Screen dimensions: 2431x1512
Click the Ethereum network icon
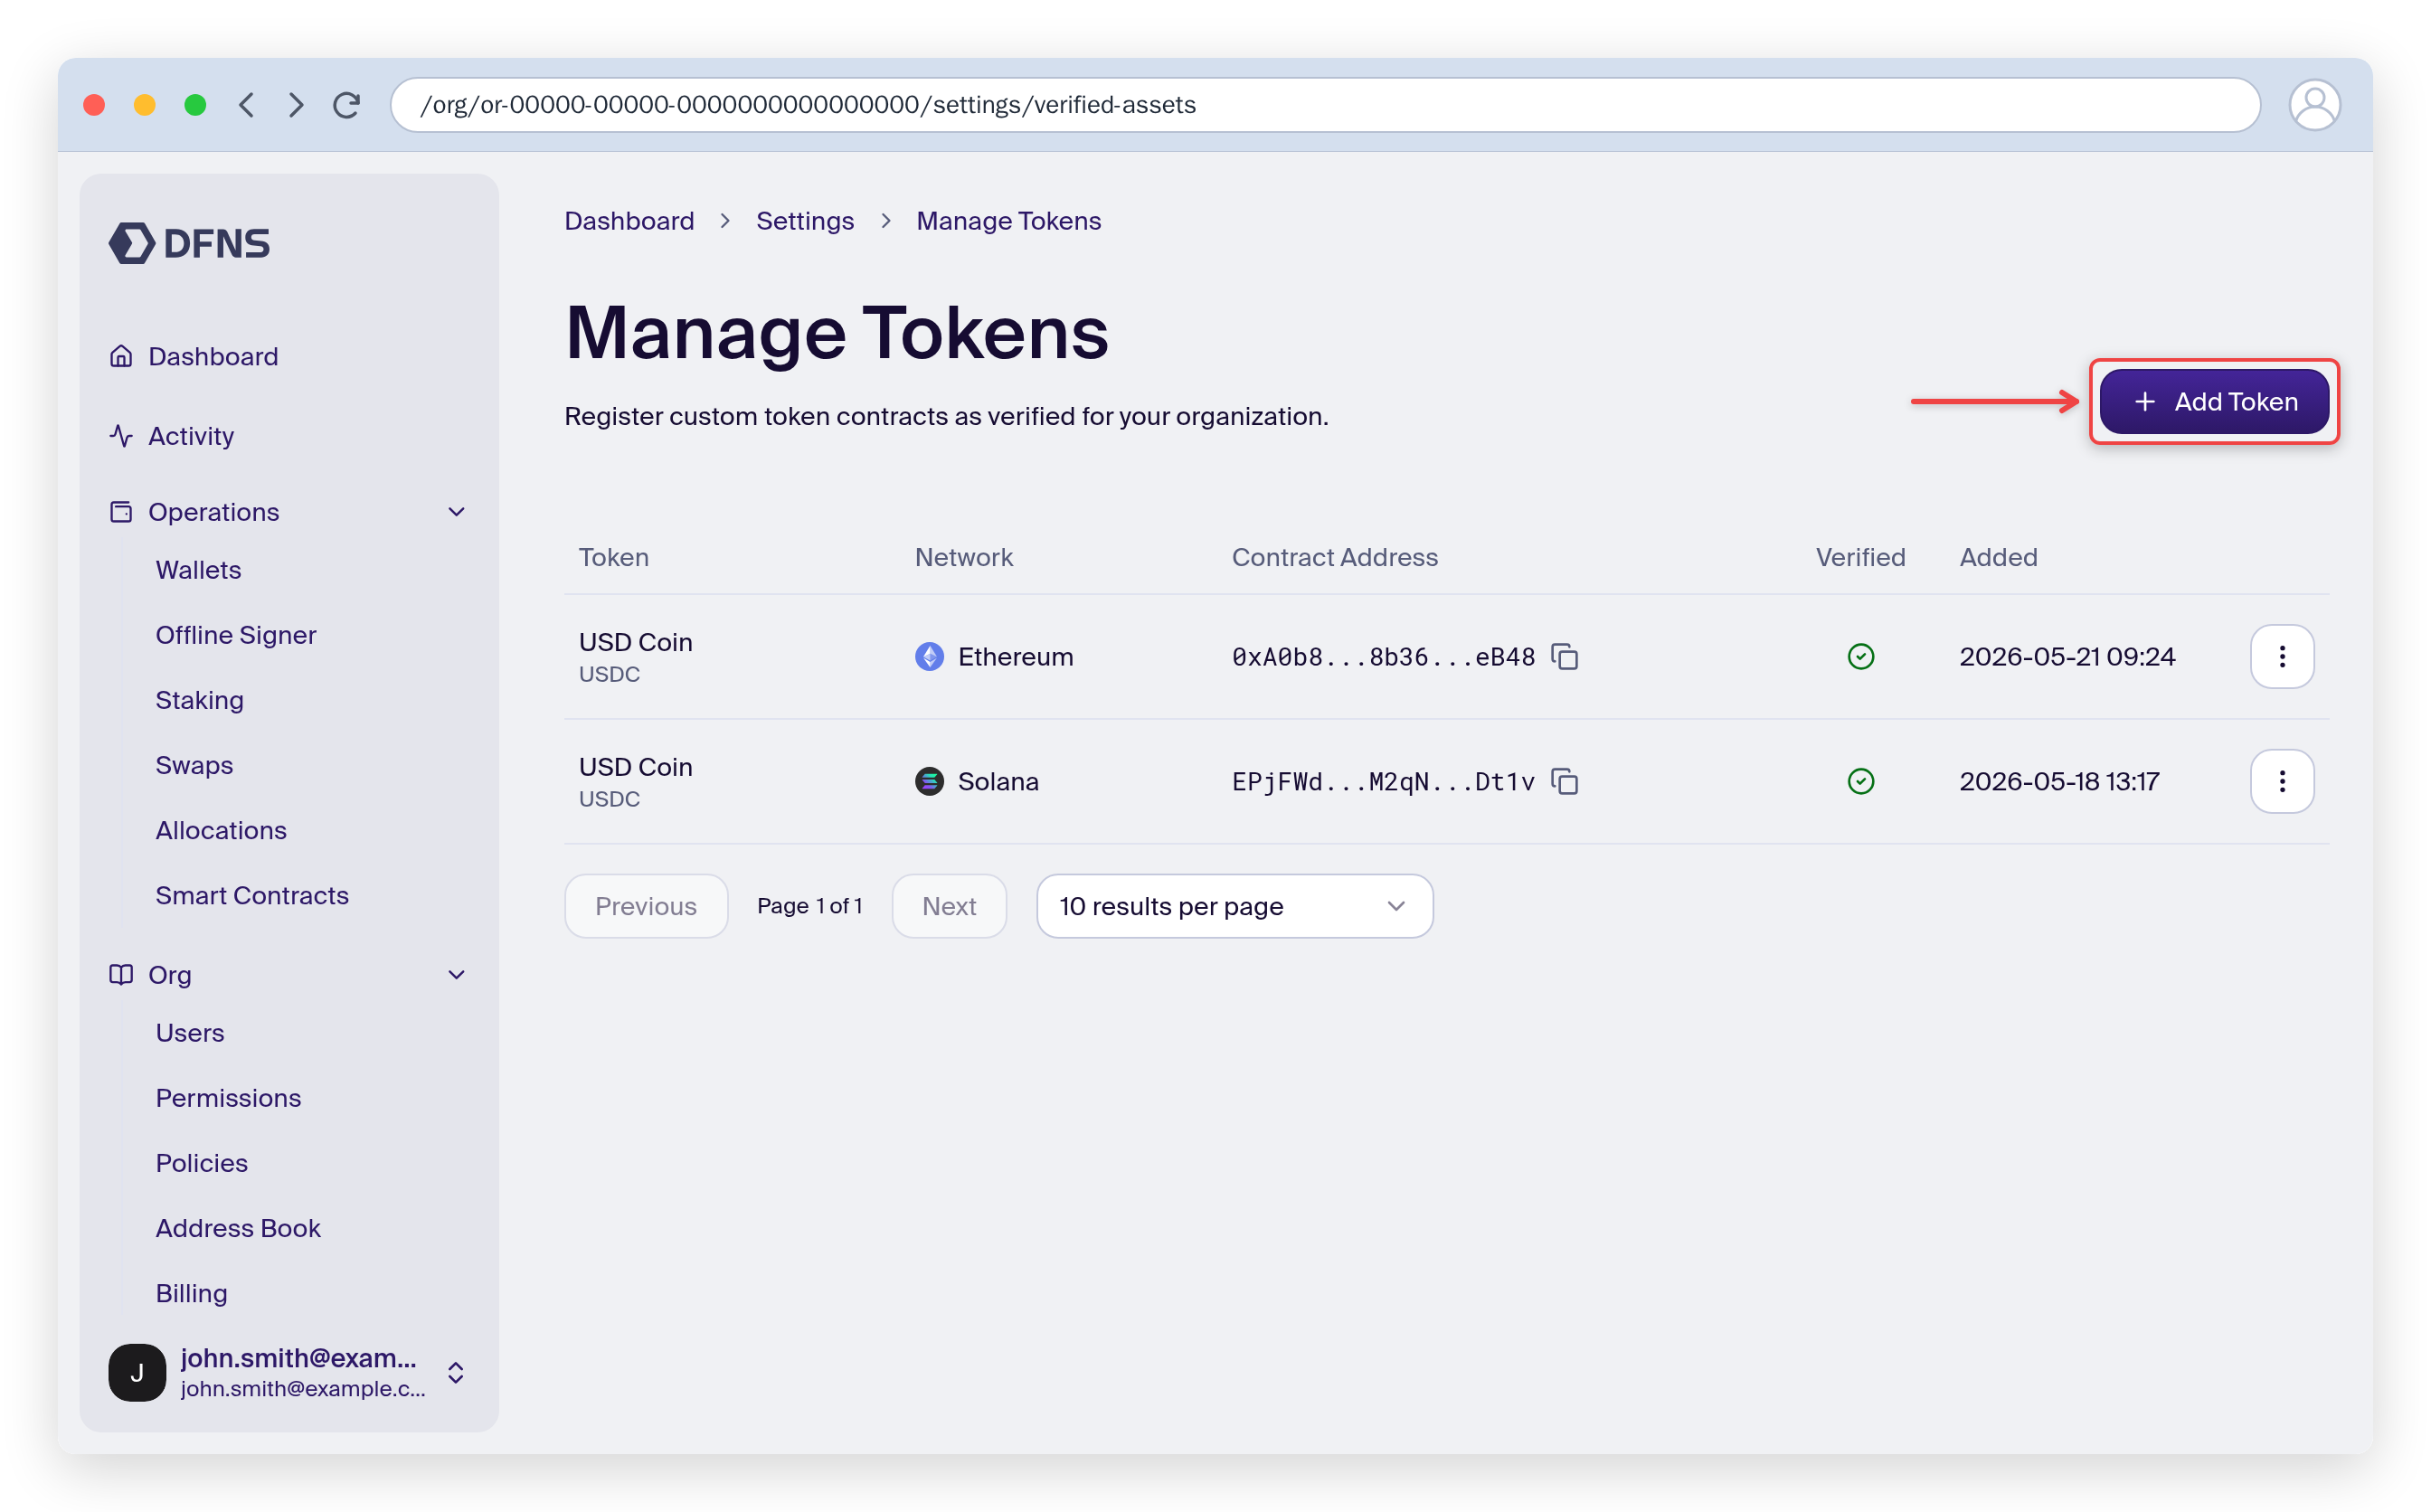[929, 656]
